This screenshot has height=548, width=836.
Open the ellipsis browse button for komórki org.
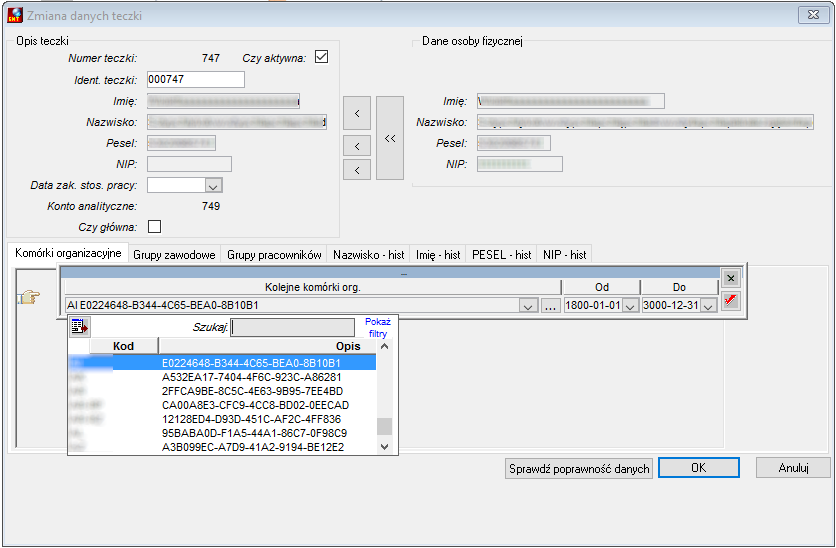click(551, 306)
